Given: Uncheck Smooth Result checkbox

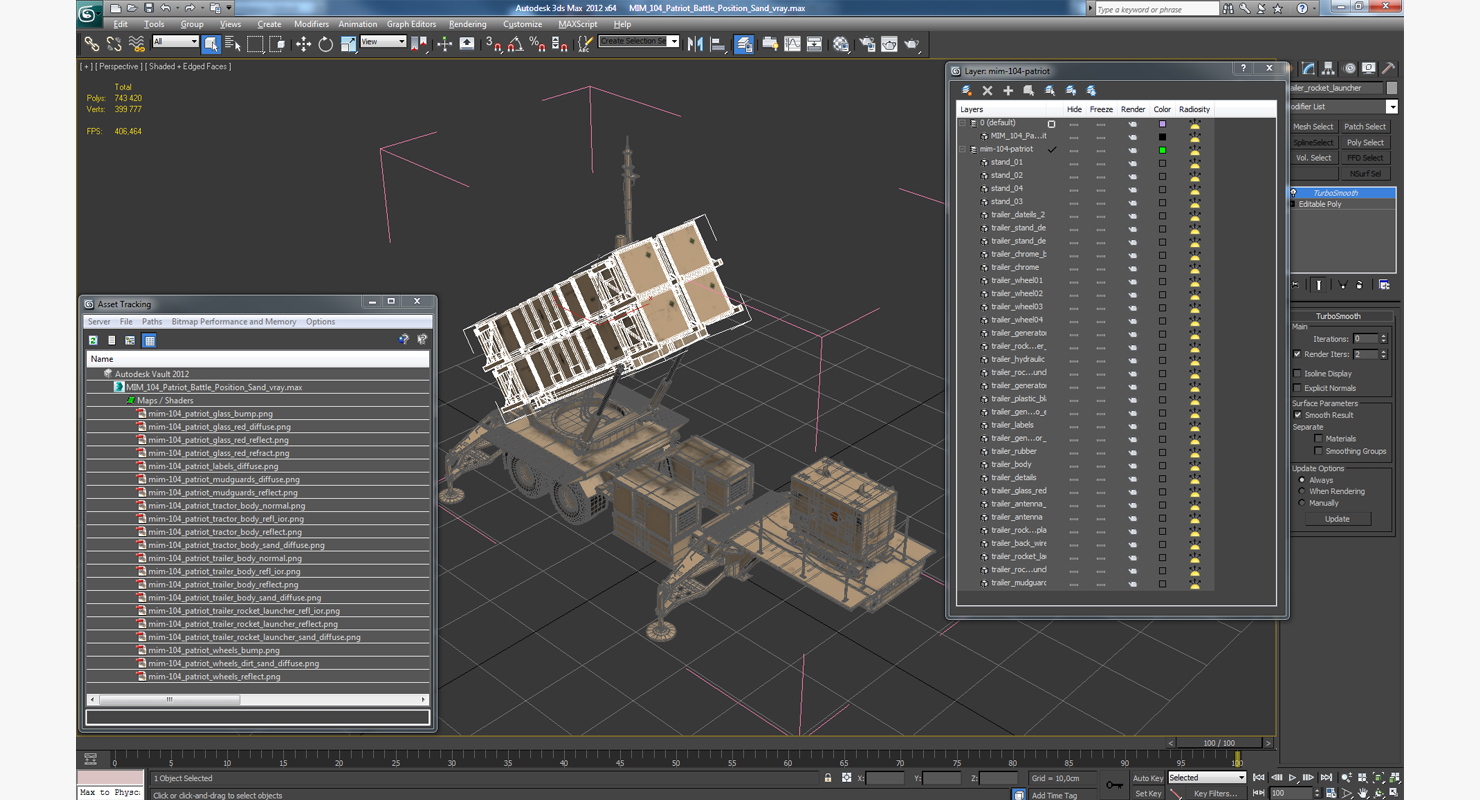Looking at the screenshot, I should coord(1298,415).
